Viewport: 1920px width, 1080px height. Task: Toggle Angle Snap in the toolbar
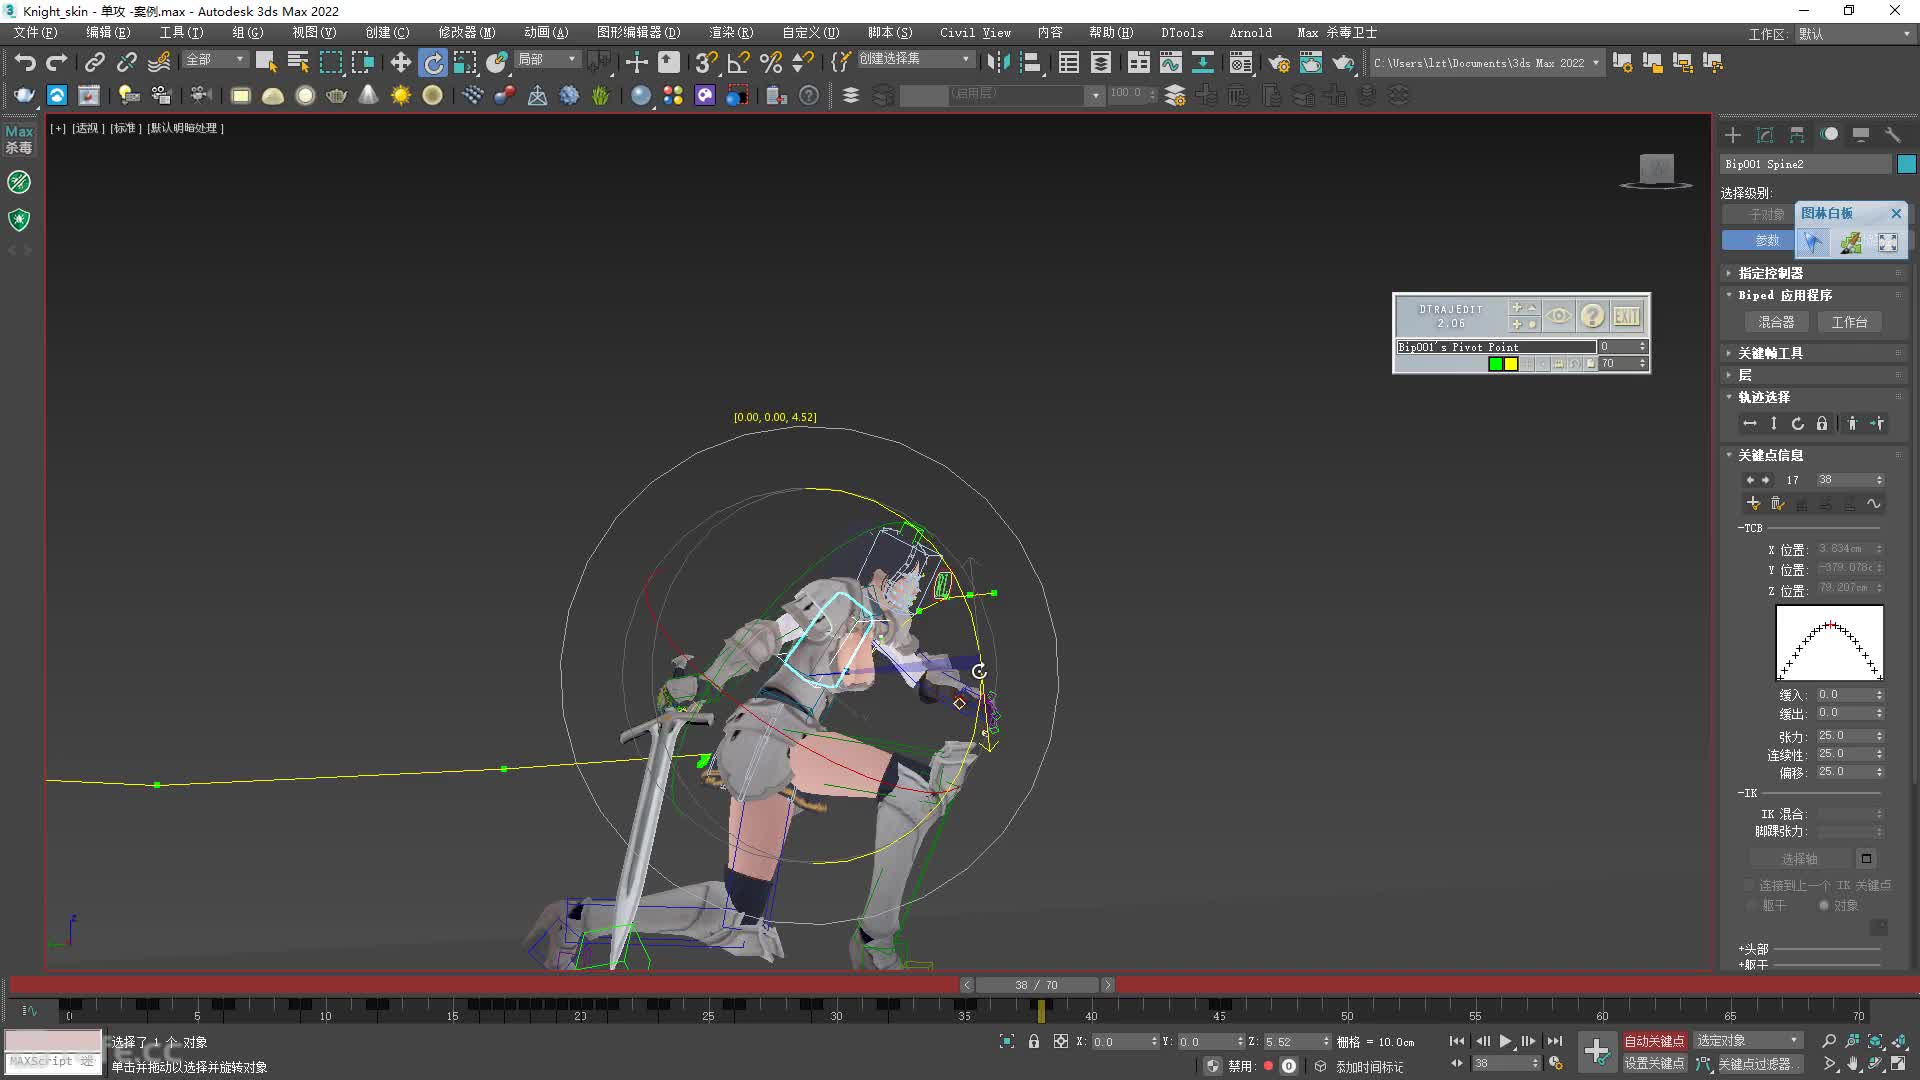(739, 62)
